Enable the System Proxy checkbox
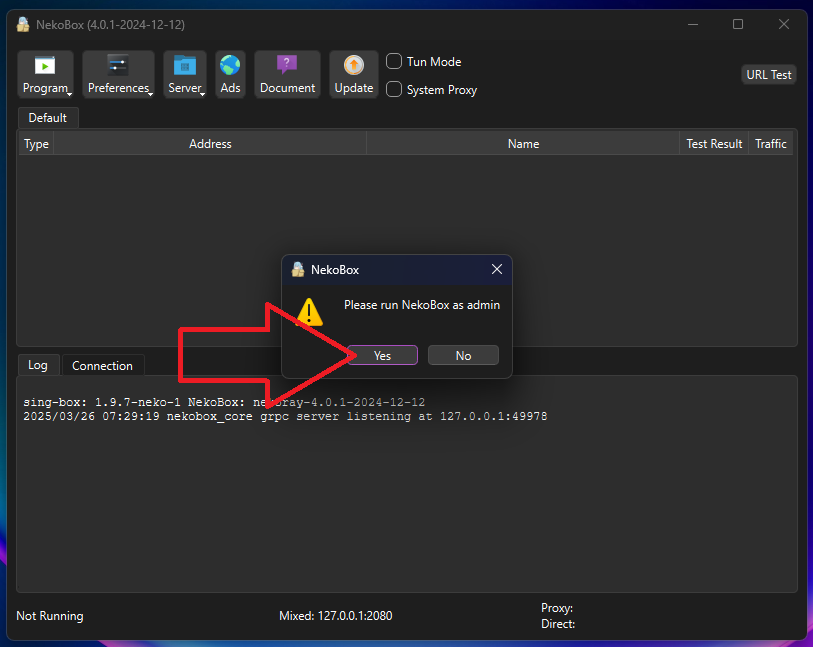Viewport: 813px width, 647px height. point(394,89)
